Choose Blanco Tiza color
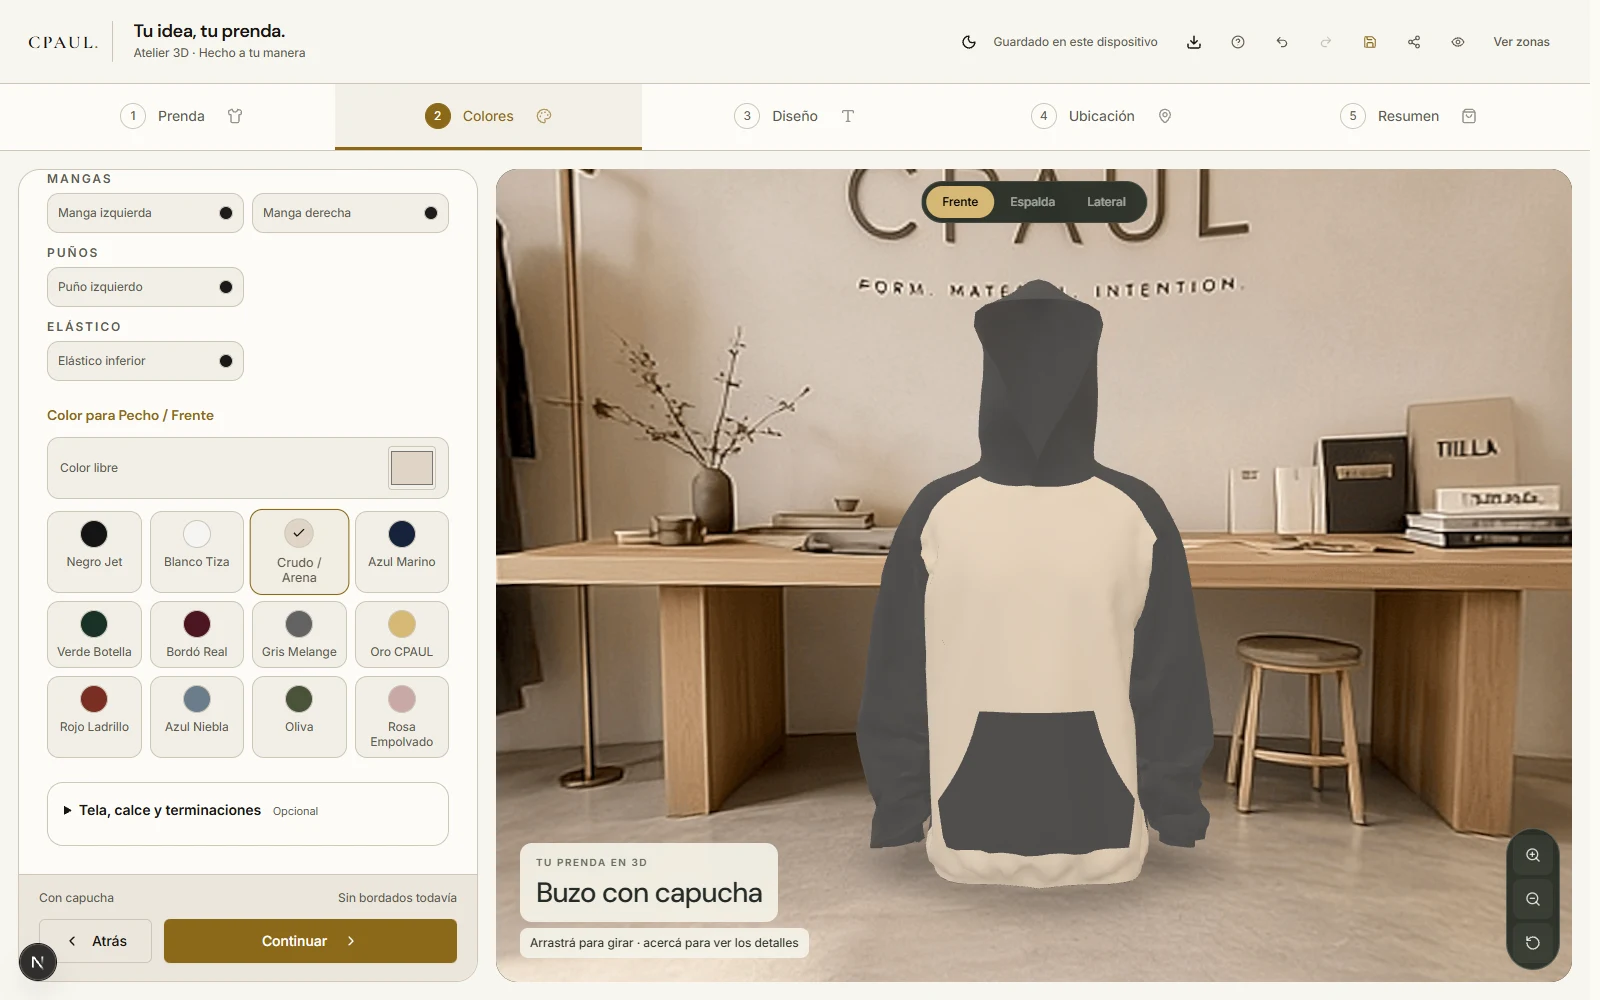1600x1000 pixels. [197, 552]
